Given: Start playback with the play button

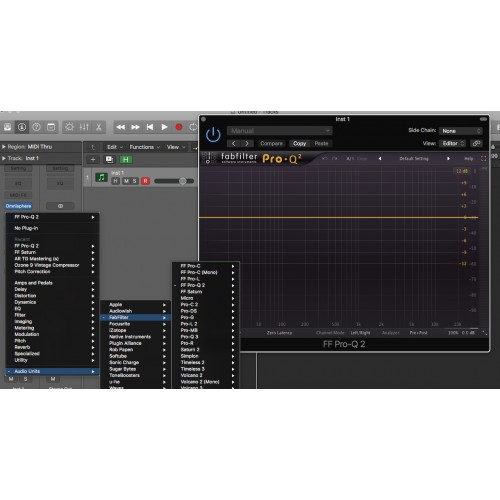Looking at the screenshot, I should click(164, 127).
